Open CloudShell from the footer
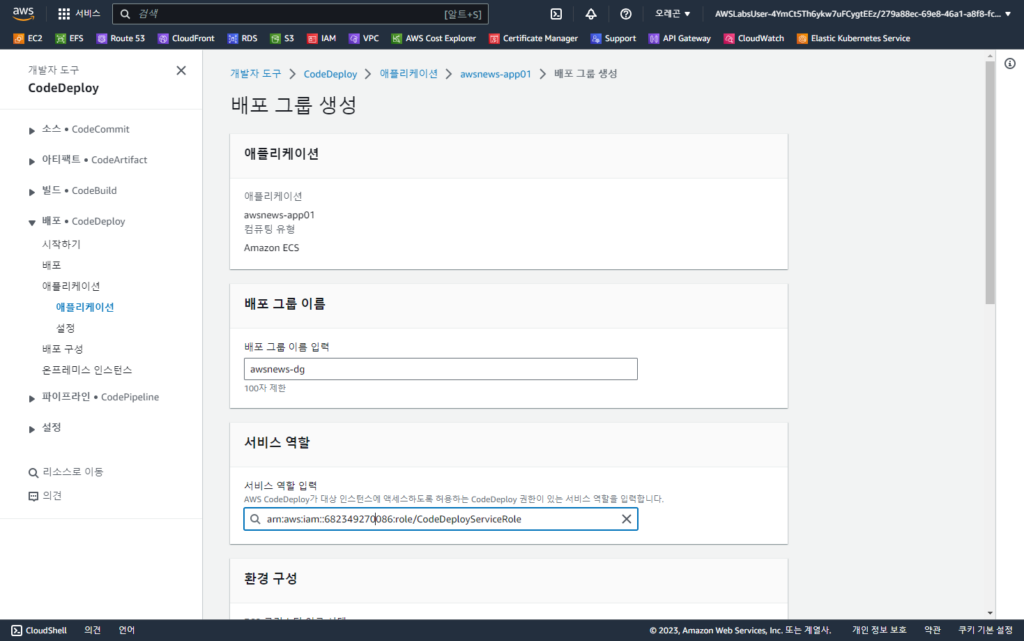Image resolution: width=1024 pixels, height=641 pixels. point(39,631)
